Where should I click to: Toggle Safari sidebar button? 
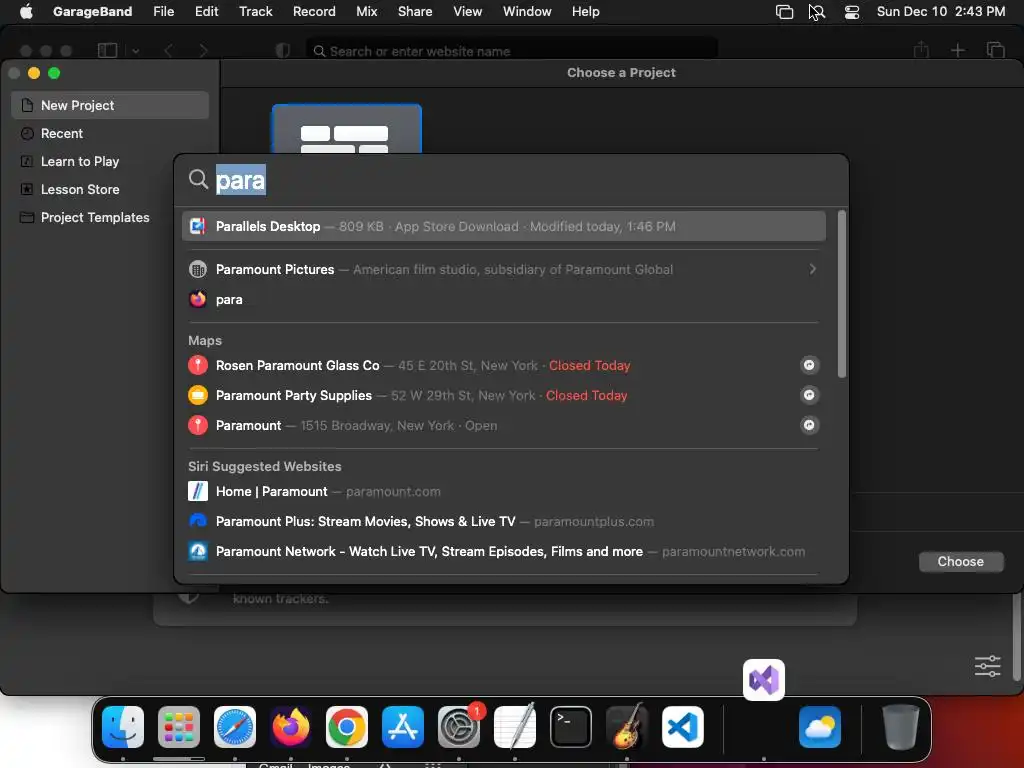point(107,50)
